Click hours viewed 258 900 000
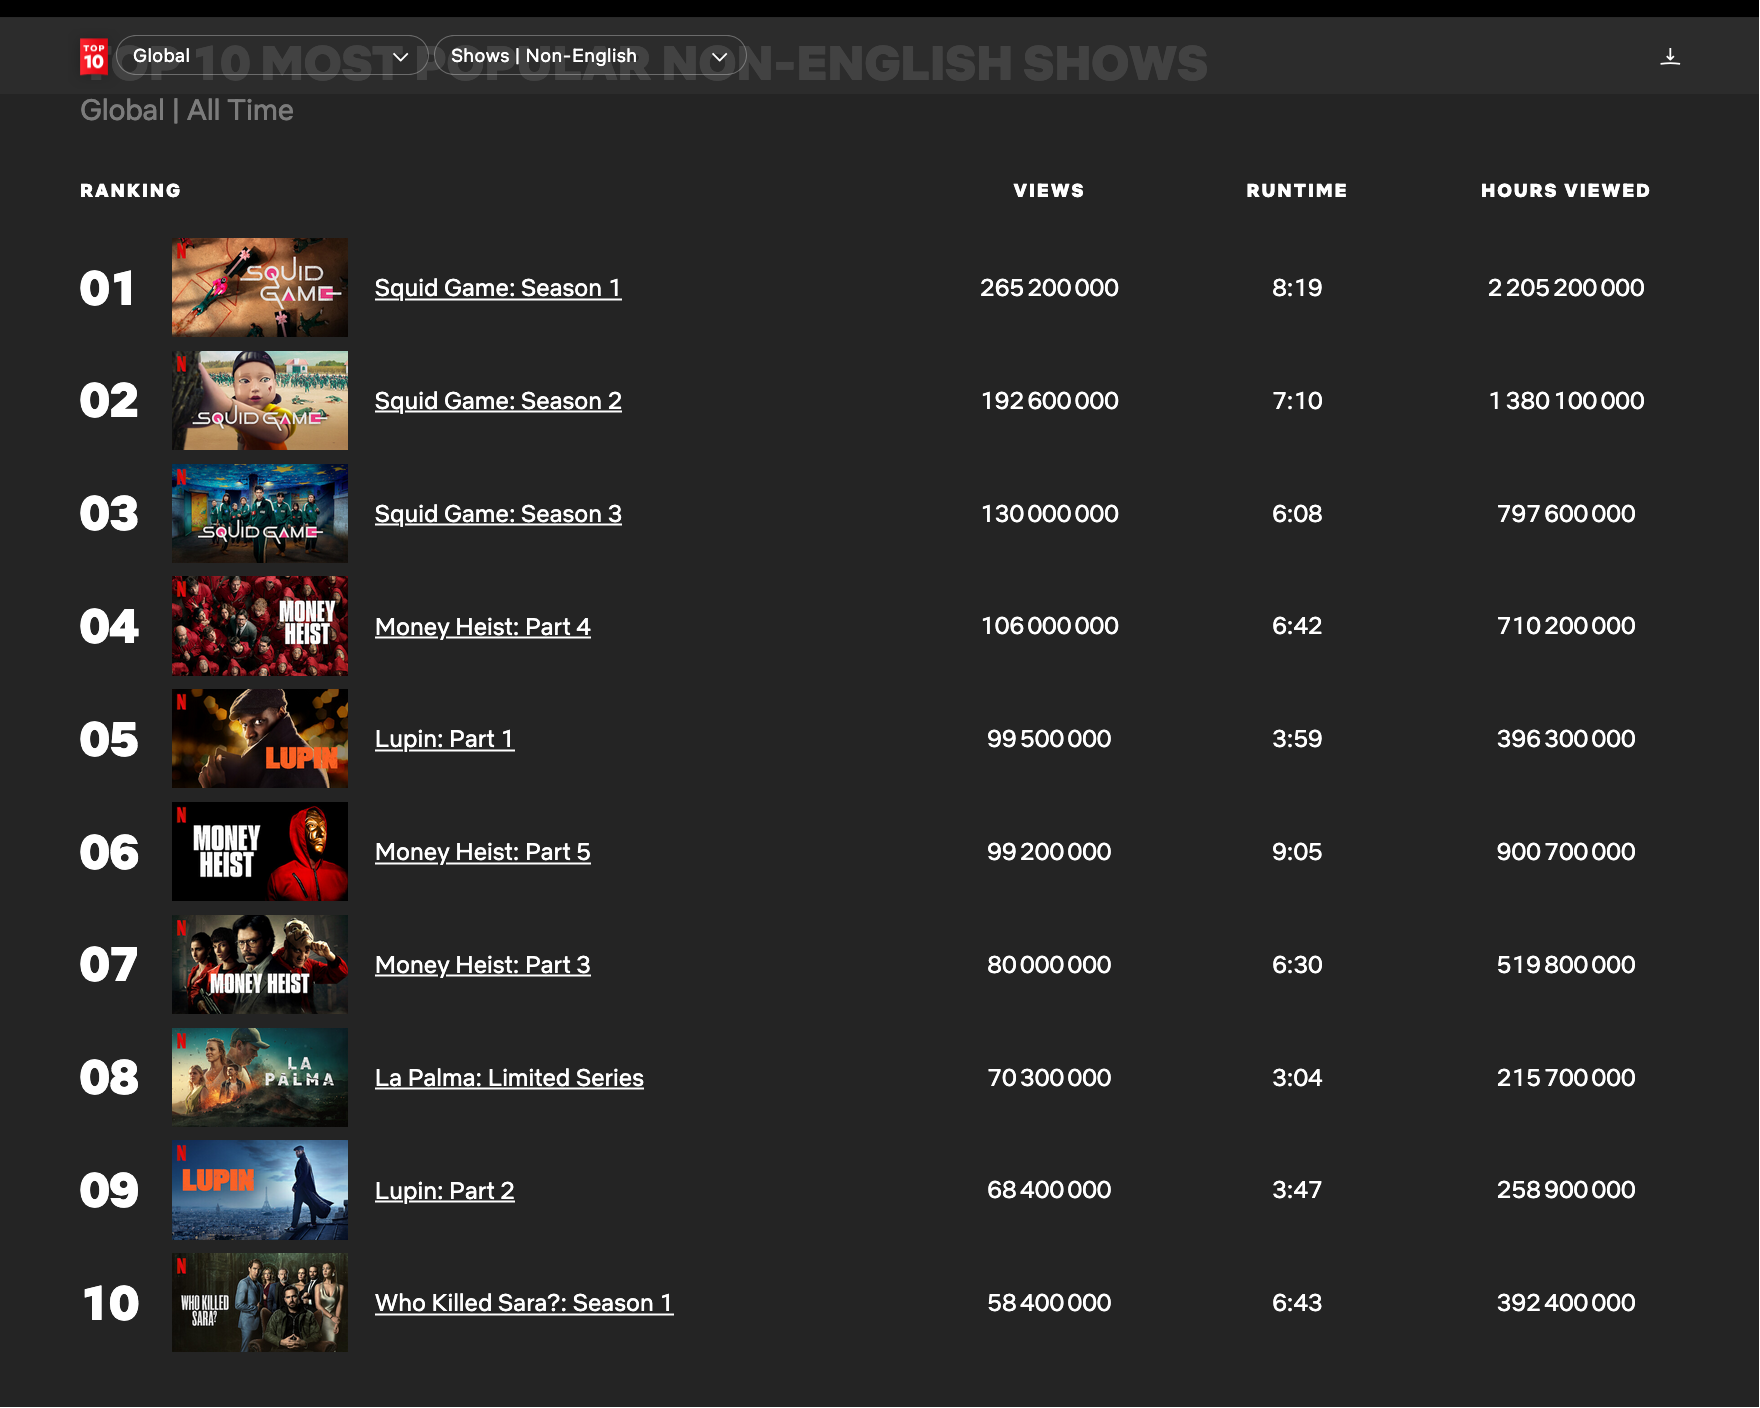 pyautogui.click(x=1566, y=1190)
